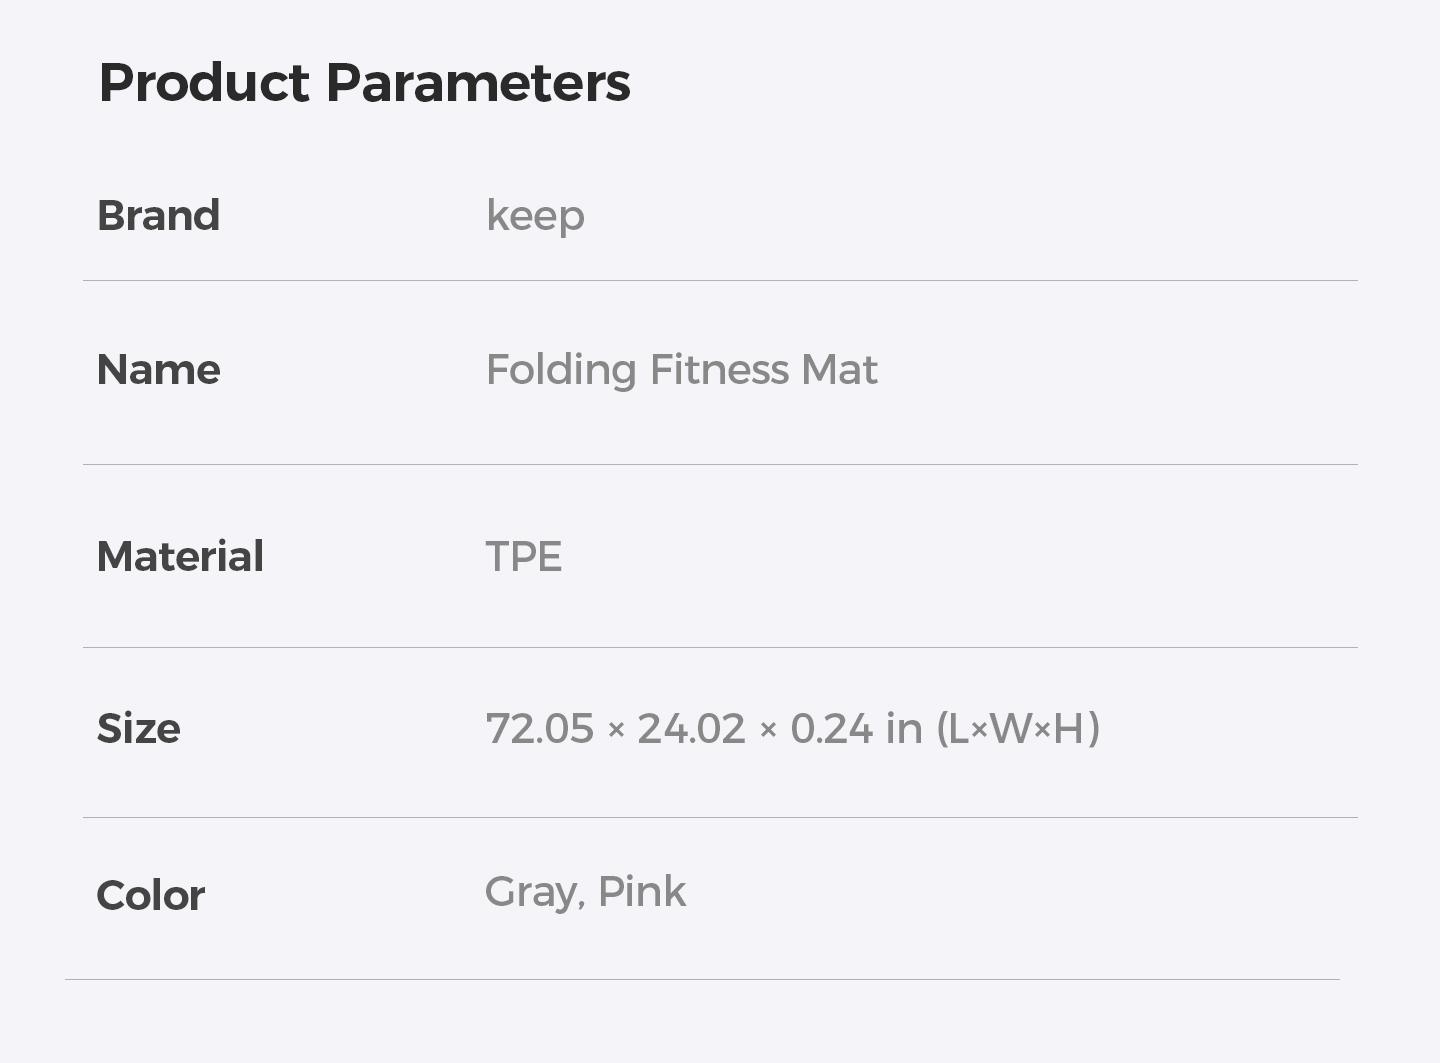Screen dimensions: 1440x1063
Task: Select the TPE material value
Action: (523, 557)
